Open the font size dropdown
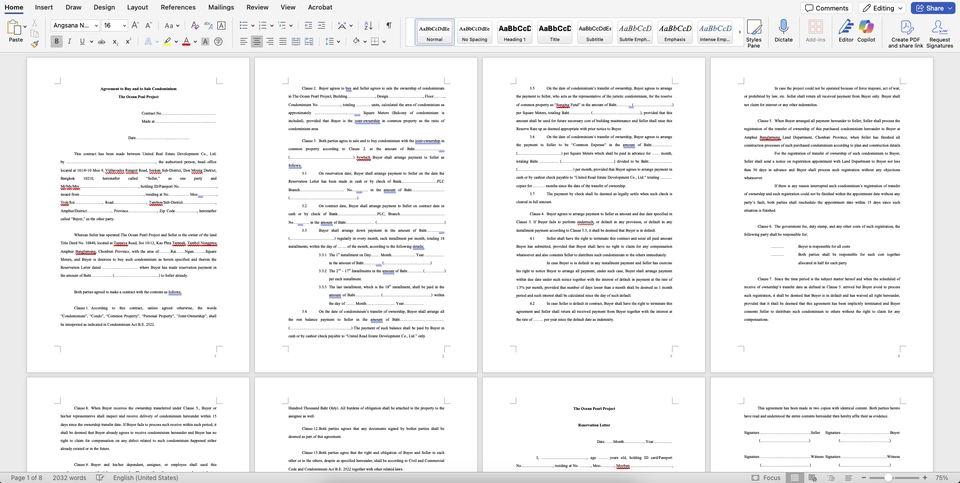This screenshot has width=960, height=483. click(x=124, y=26)
